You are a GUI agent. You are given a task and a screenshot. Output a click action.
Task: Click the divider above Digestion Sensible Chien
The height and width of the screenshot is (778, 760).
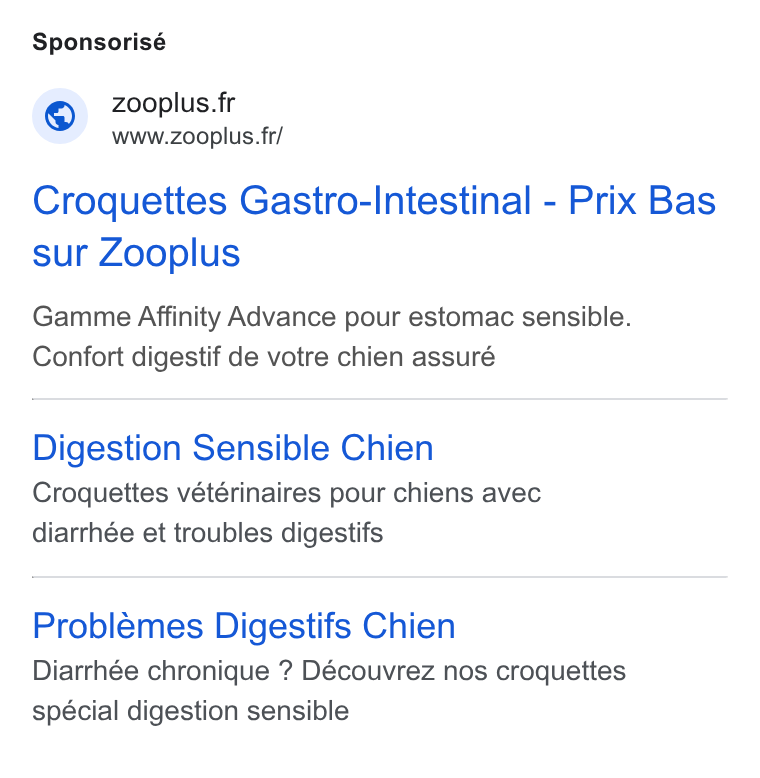pos(380,398)
